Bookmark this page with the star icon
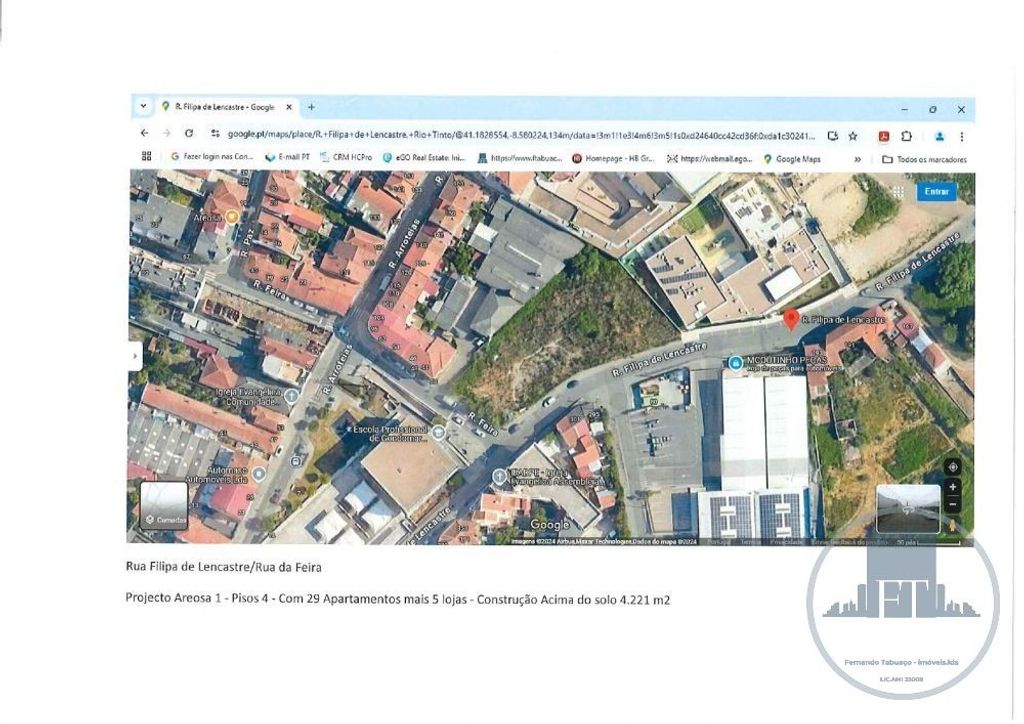The width and height of the screenshot is (1024, 724). 853,135
